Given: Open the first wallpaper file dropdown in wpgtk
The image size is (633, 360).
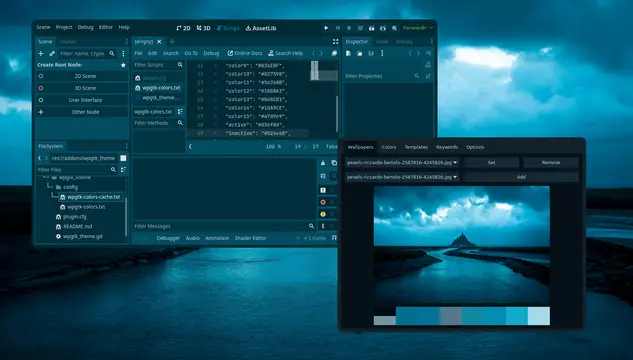Looking at the screenshot, I should coord(402,163).
